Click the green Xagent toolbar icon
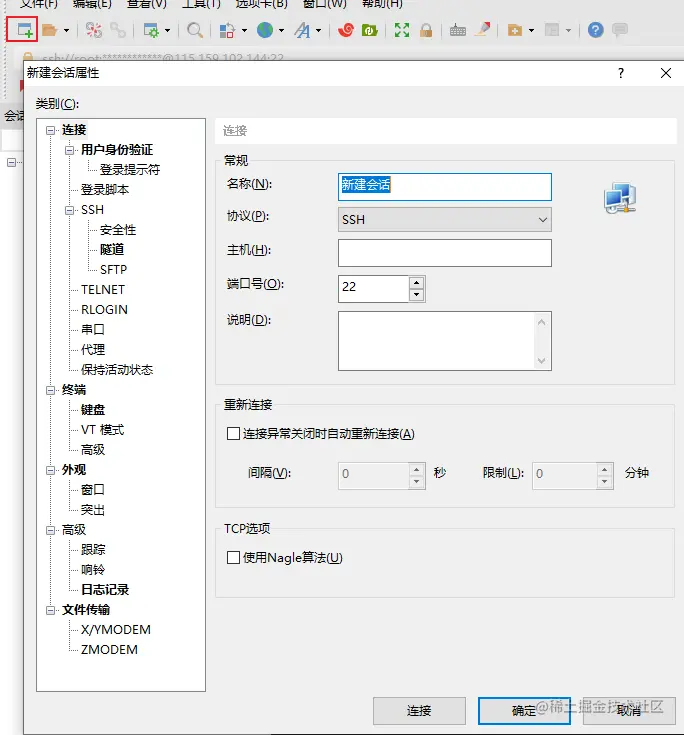Image resolution: width=684 pixels, height=735 pixels. pyautogui.click(x=369, y=30)
